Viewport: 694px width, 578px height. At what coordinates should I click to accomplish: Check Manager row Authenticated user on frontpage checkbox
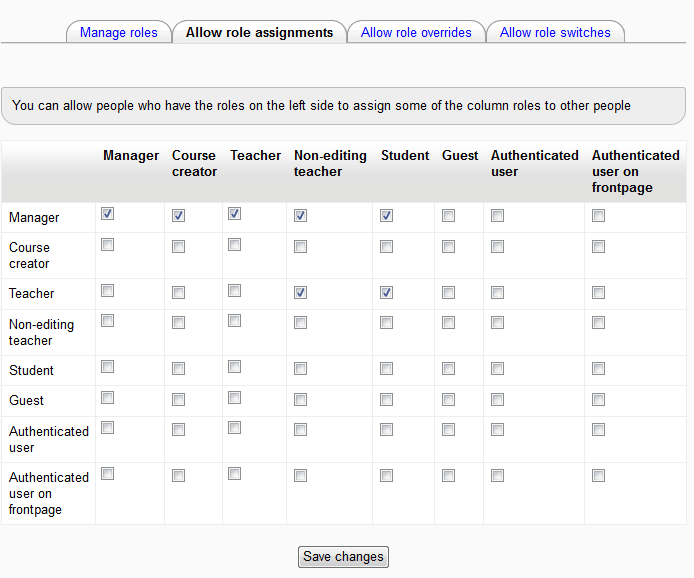click(x=599, y=216)
